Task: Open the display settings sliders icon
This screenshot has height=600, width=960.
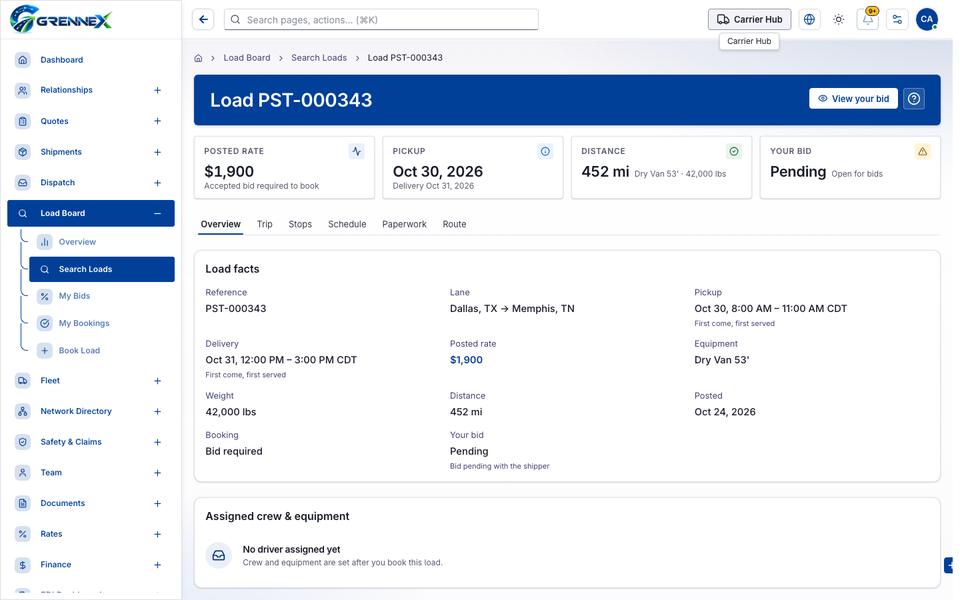Action: [898, 20]
